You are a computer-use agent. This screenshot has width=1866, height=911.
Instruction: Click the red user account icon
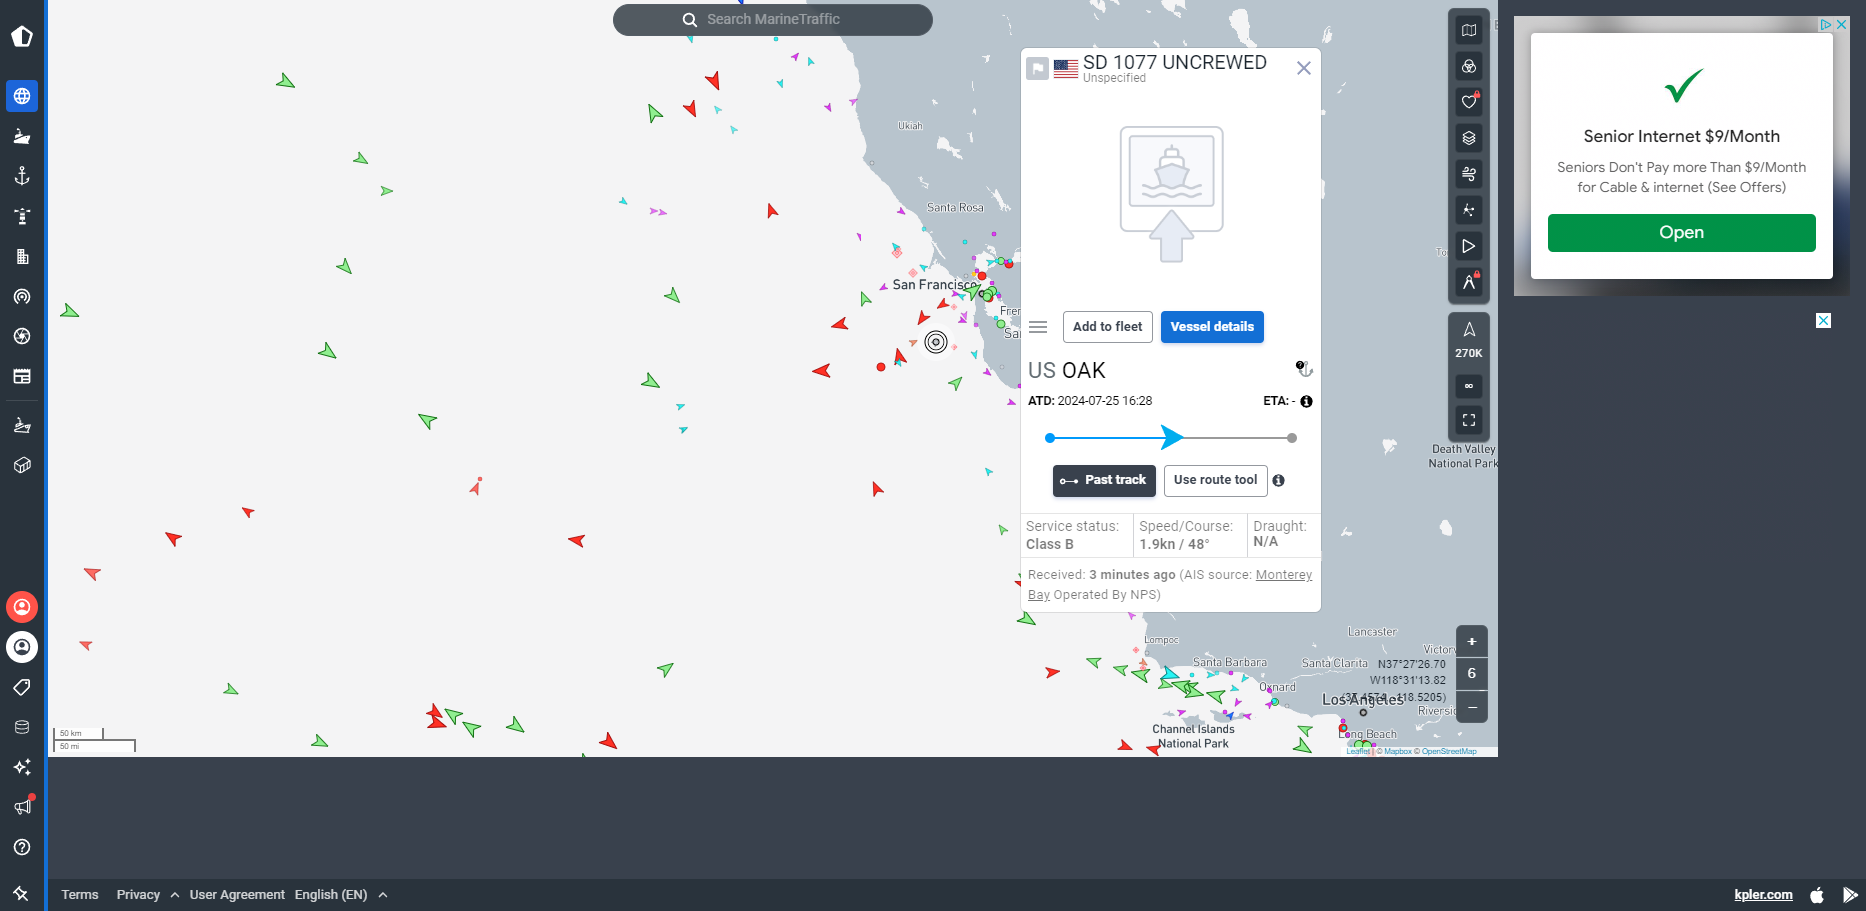[x=22, y=607]
